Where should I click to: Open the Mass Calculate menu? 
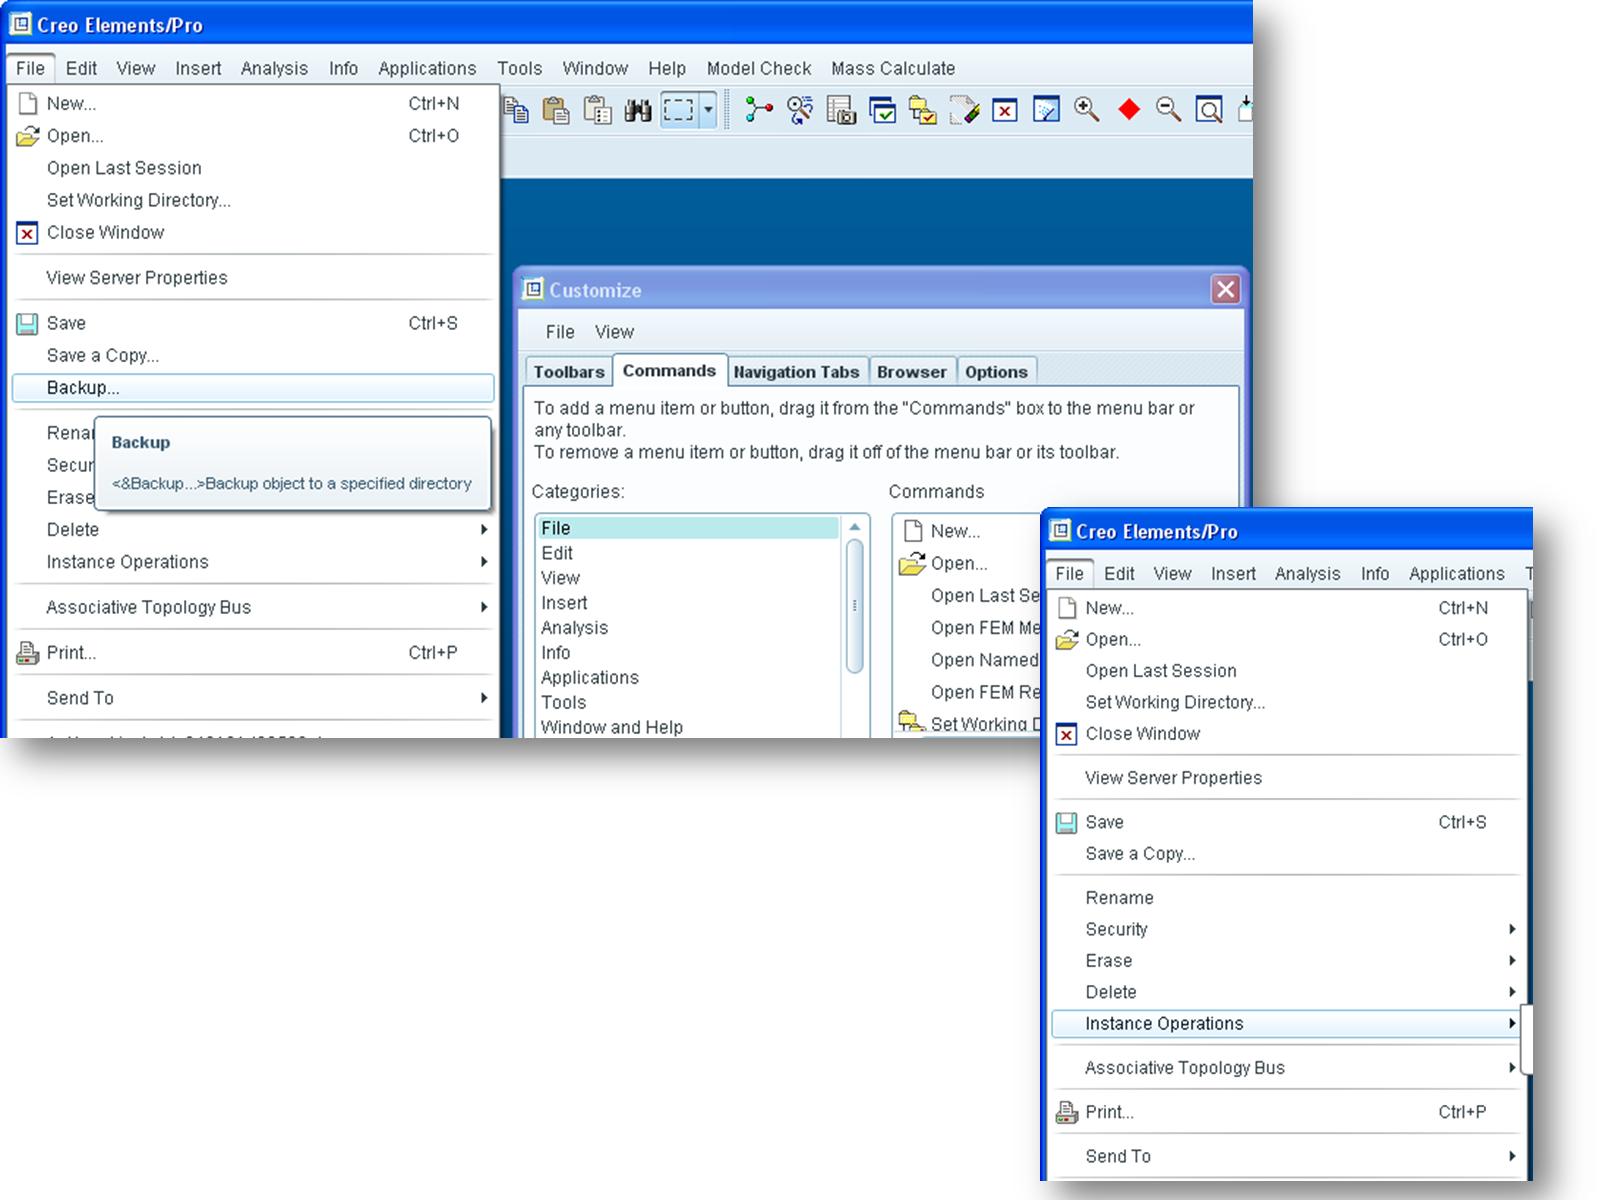[x=893, y=68]
